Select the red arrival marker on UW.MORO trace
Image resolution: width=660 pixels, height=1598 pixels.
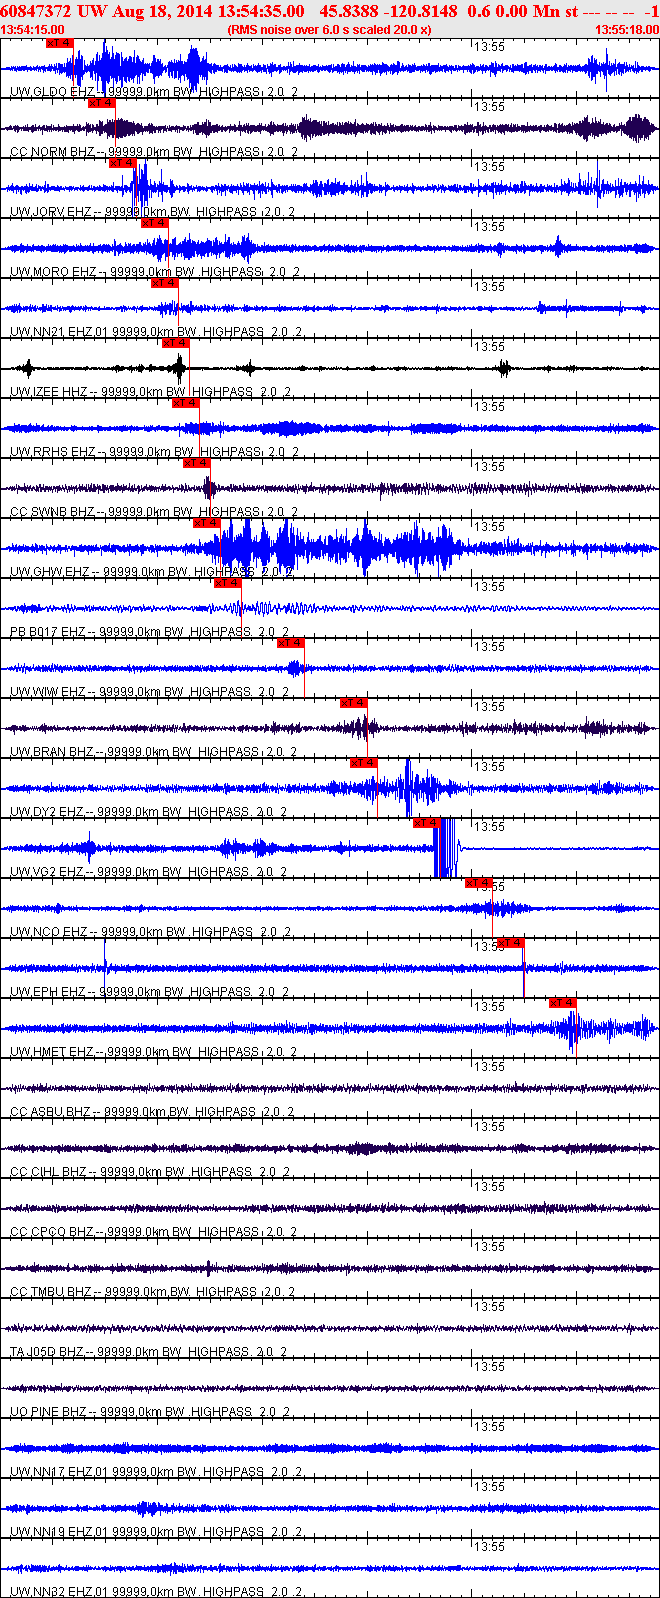click(155, 223)
